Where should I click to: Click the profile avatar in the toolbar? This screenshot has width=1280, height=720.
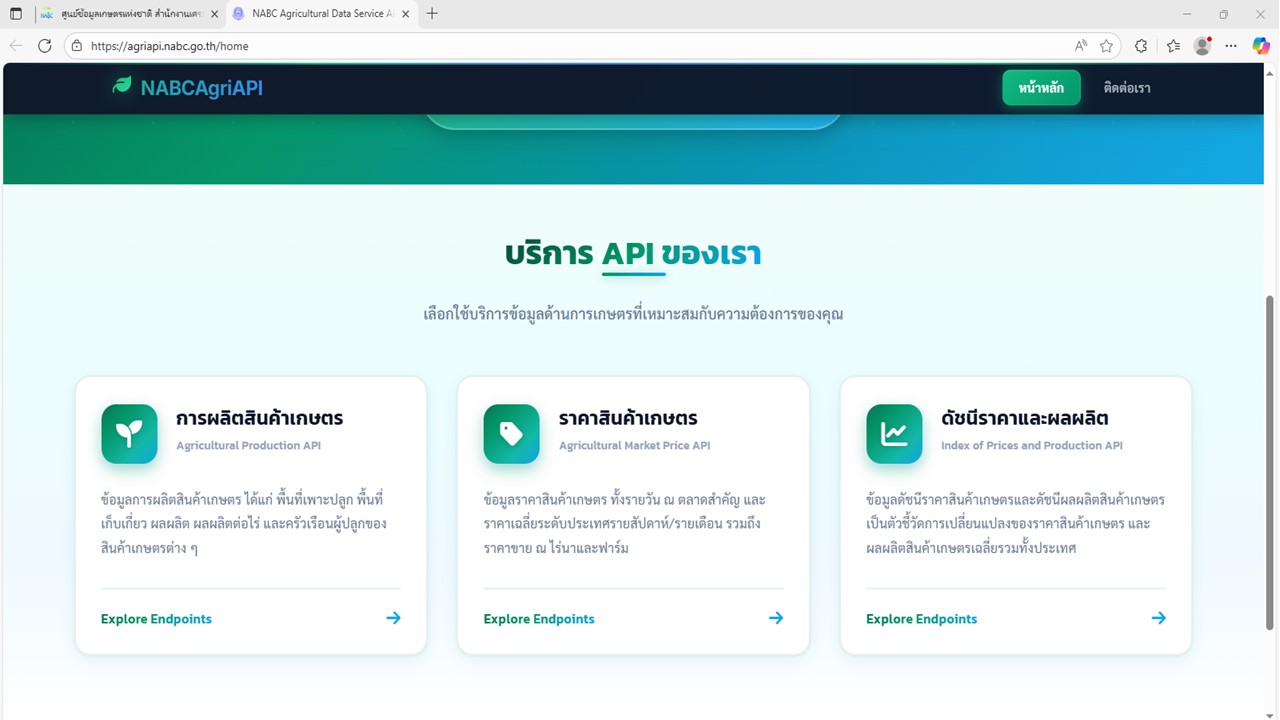[1202, 46]
